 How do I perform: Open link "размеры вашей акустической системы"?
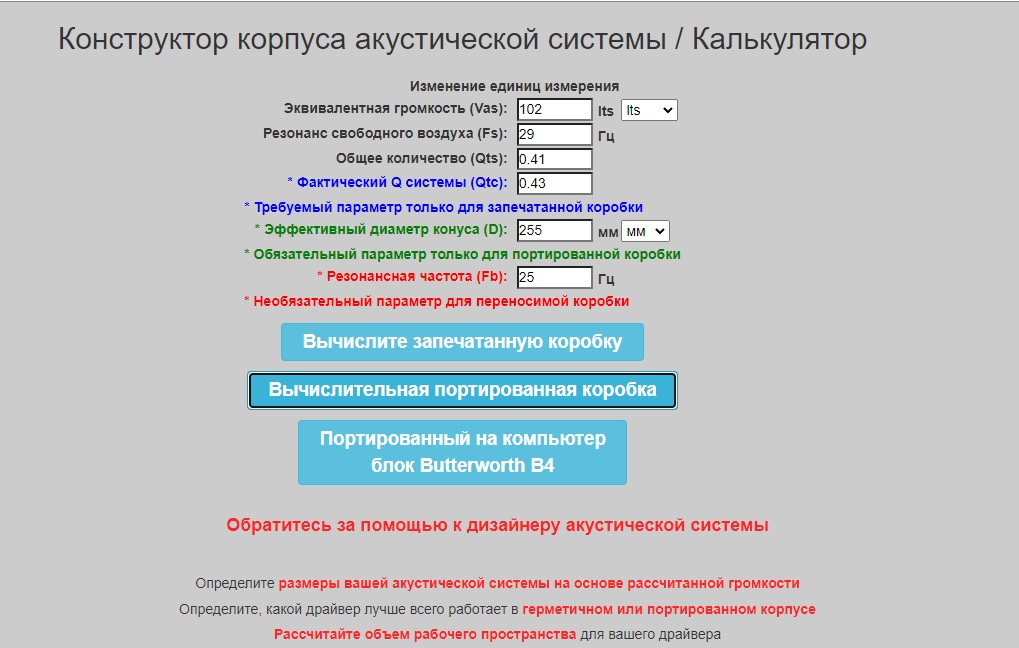[539, 584]
